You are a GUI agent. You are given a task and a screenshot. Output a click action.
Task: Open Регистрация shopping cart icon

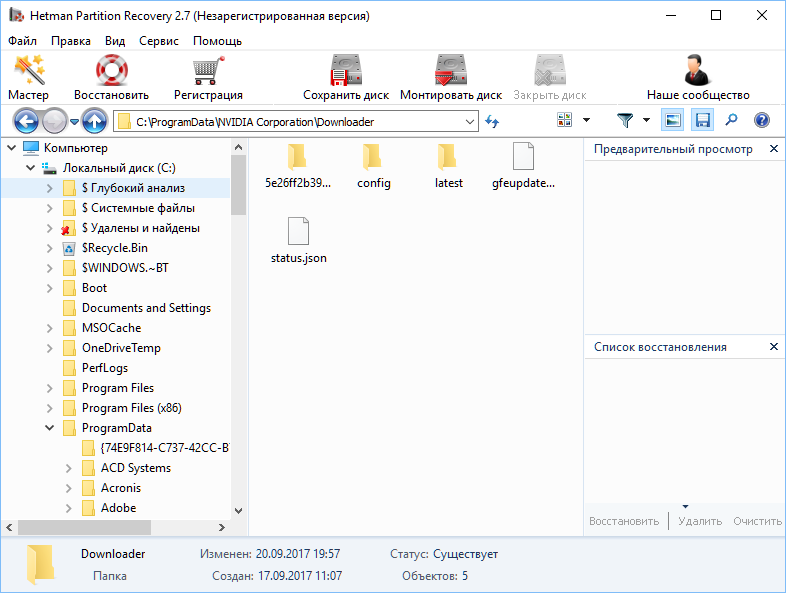[208, 71]
